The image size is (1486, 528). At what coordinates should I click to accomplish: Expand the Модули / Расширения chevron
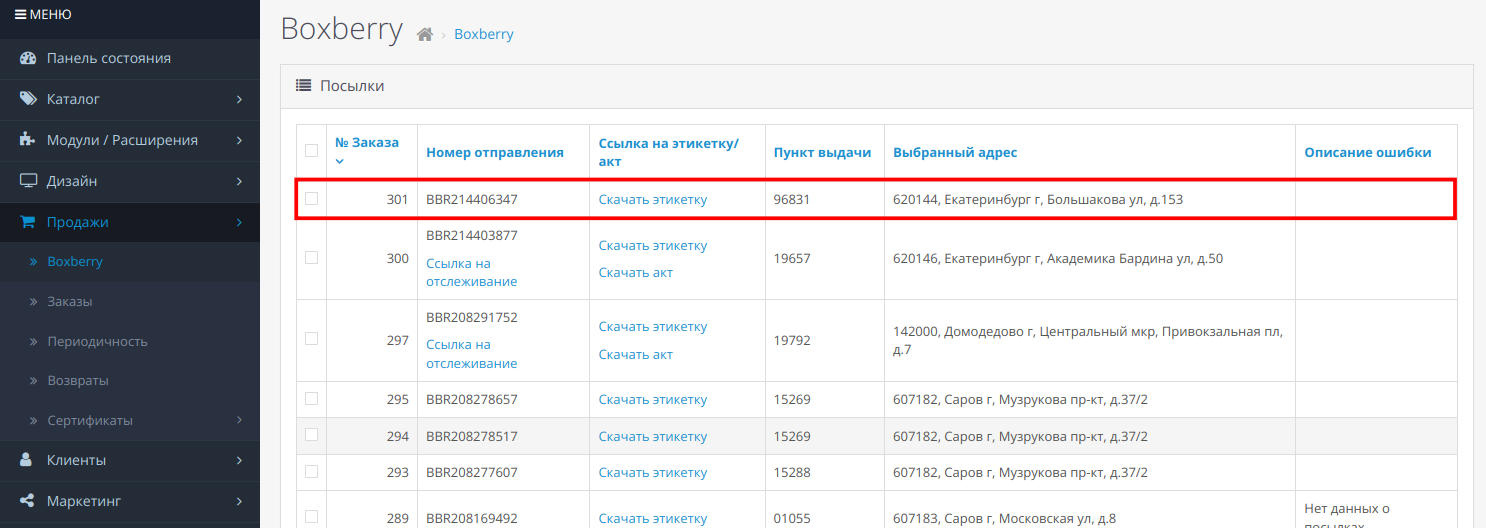coord(240,140)
